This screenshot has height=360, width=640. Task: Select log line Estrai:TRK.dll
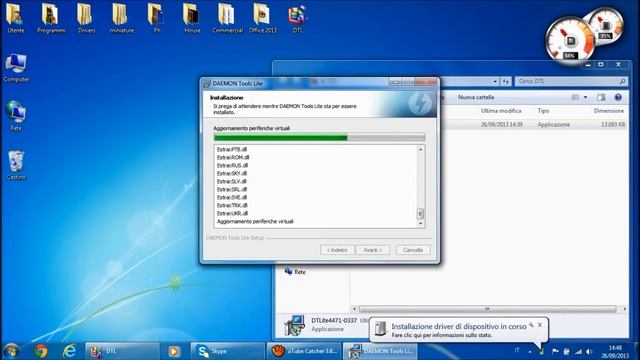(232, 205)
